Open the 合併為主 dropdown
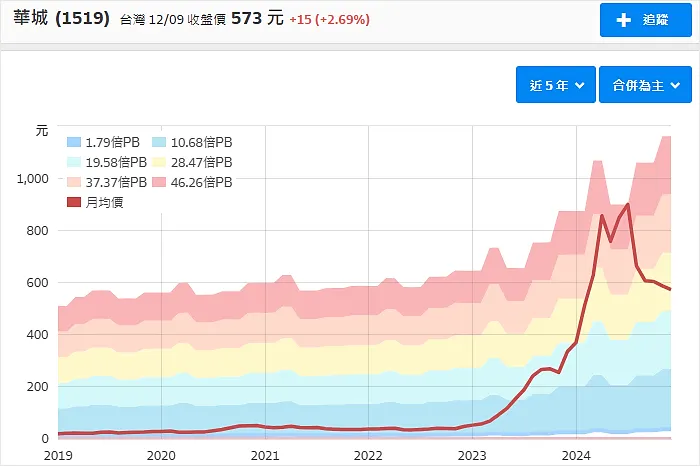The width and height of the screenshot is (700, 466). tap(645, 85)
